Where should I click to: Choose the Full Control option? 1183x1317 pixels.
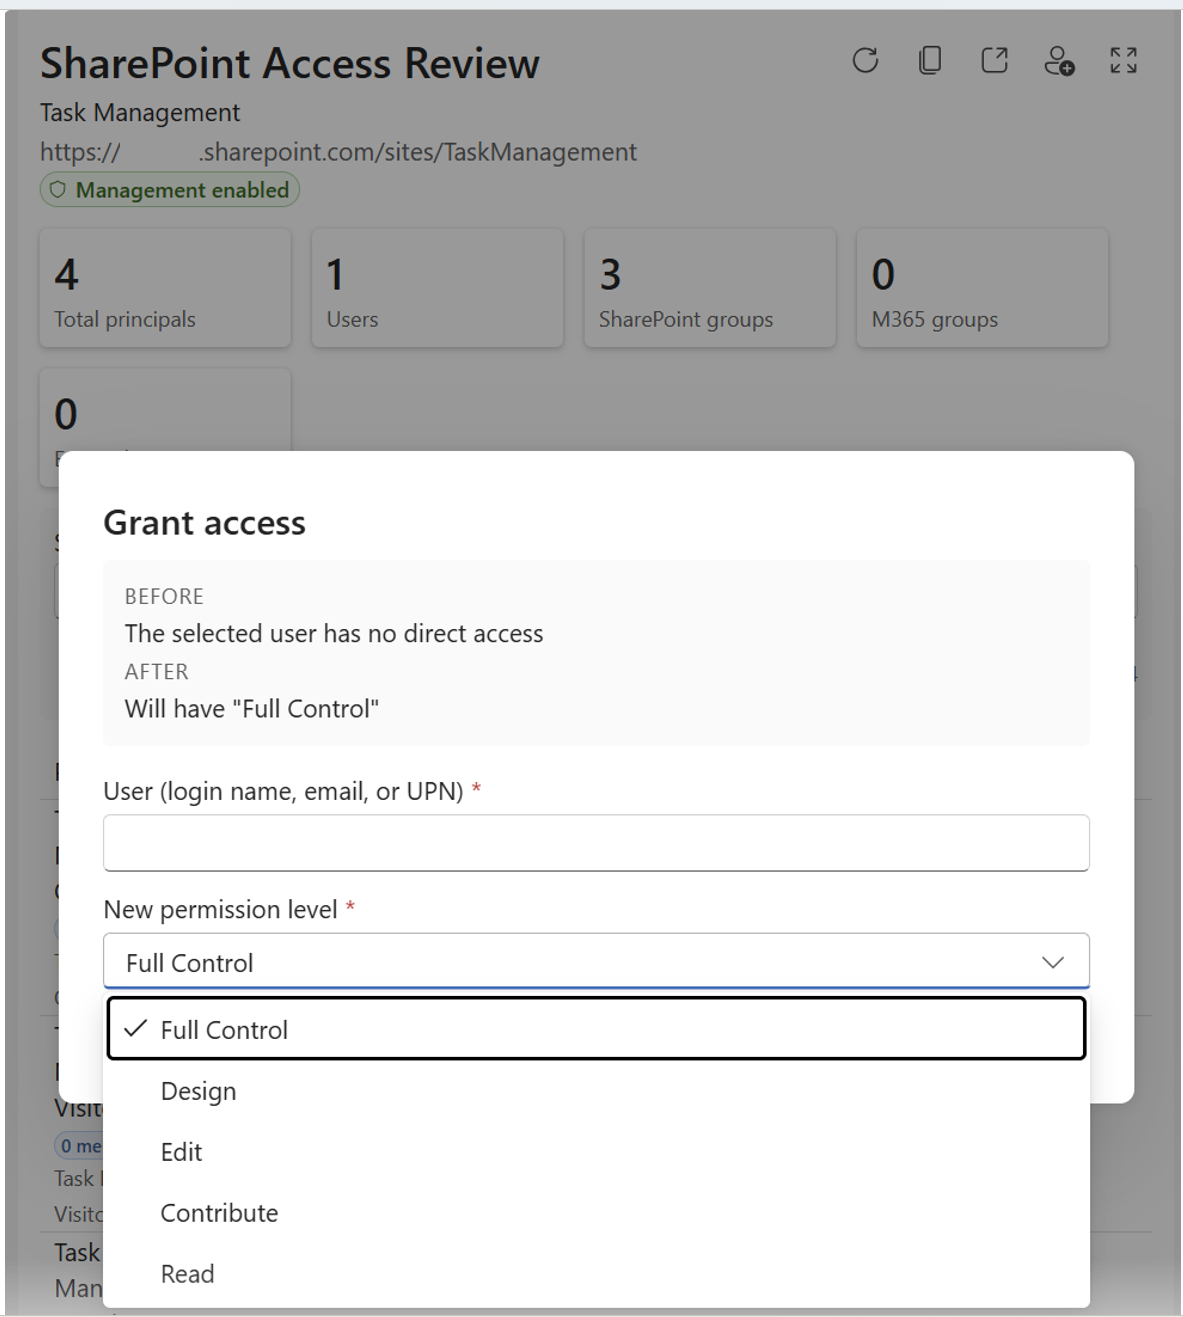coord(596,1029)
